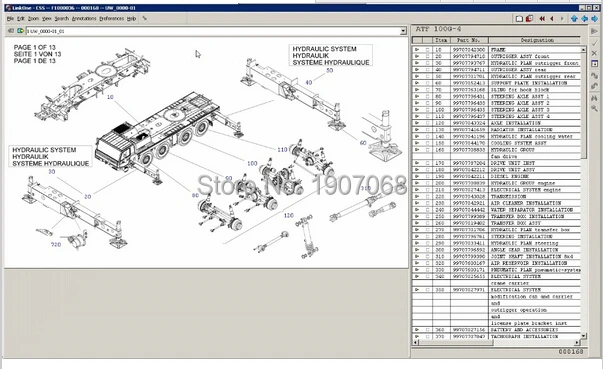The width and height of the screenshot is (603, 369).
Task: Tick the checkbox for item 260 row
Action: (x=427, y=223)
